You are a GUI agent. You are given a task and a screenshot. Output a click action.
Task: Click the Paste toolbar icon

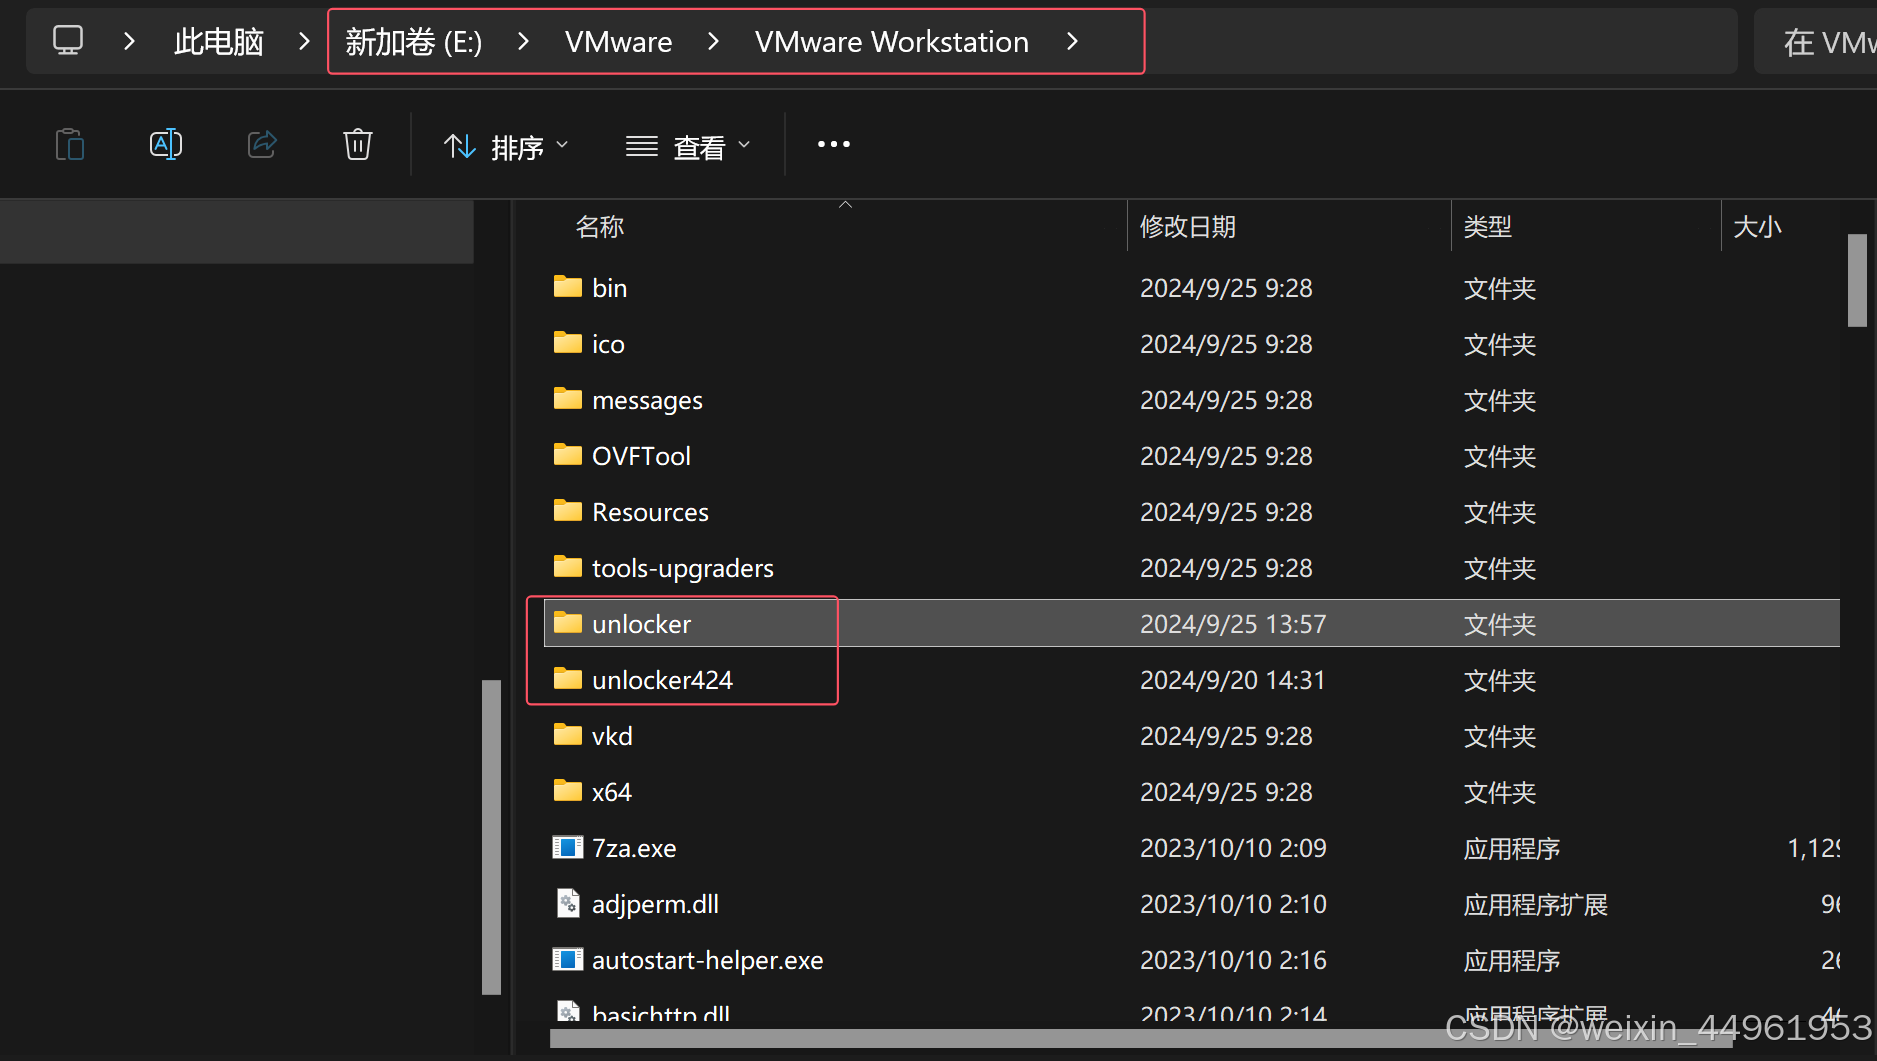click(x=69, y=145)
